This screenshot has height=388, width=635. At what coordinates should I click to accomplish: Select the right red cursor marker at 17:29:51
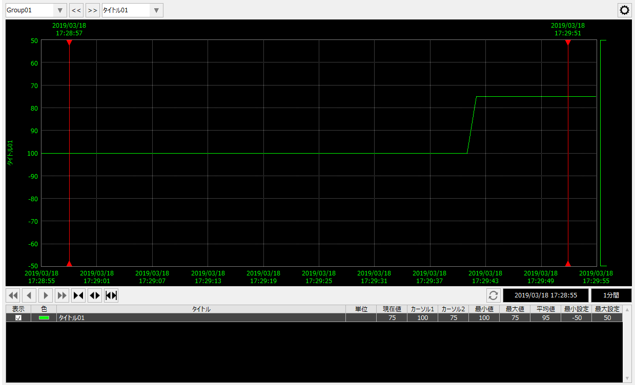point(568,42)
